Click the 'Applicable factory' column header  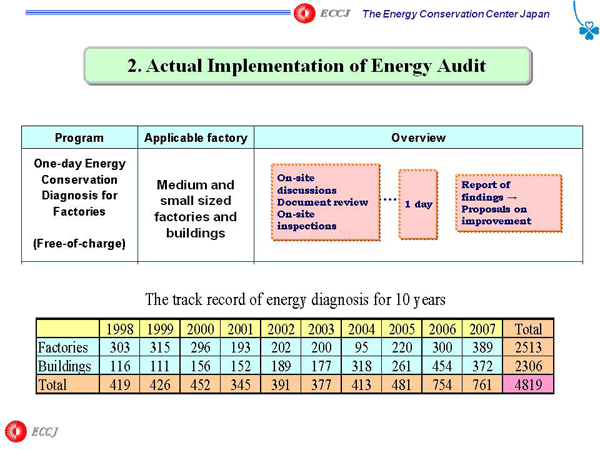pos(196,138)
